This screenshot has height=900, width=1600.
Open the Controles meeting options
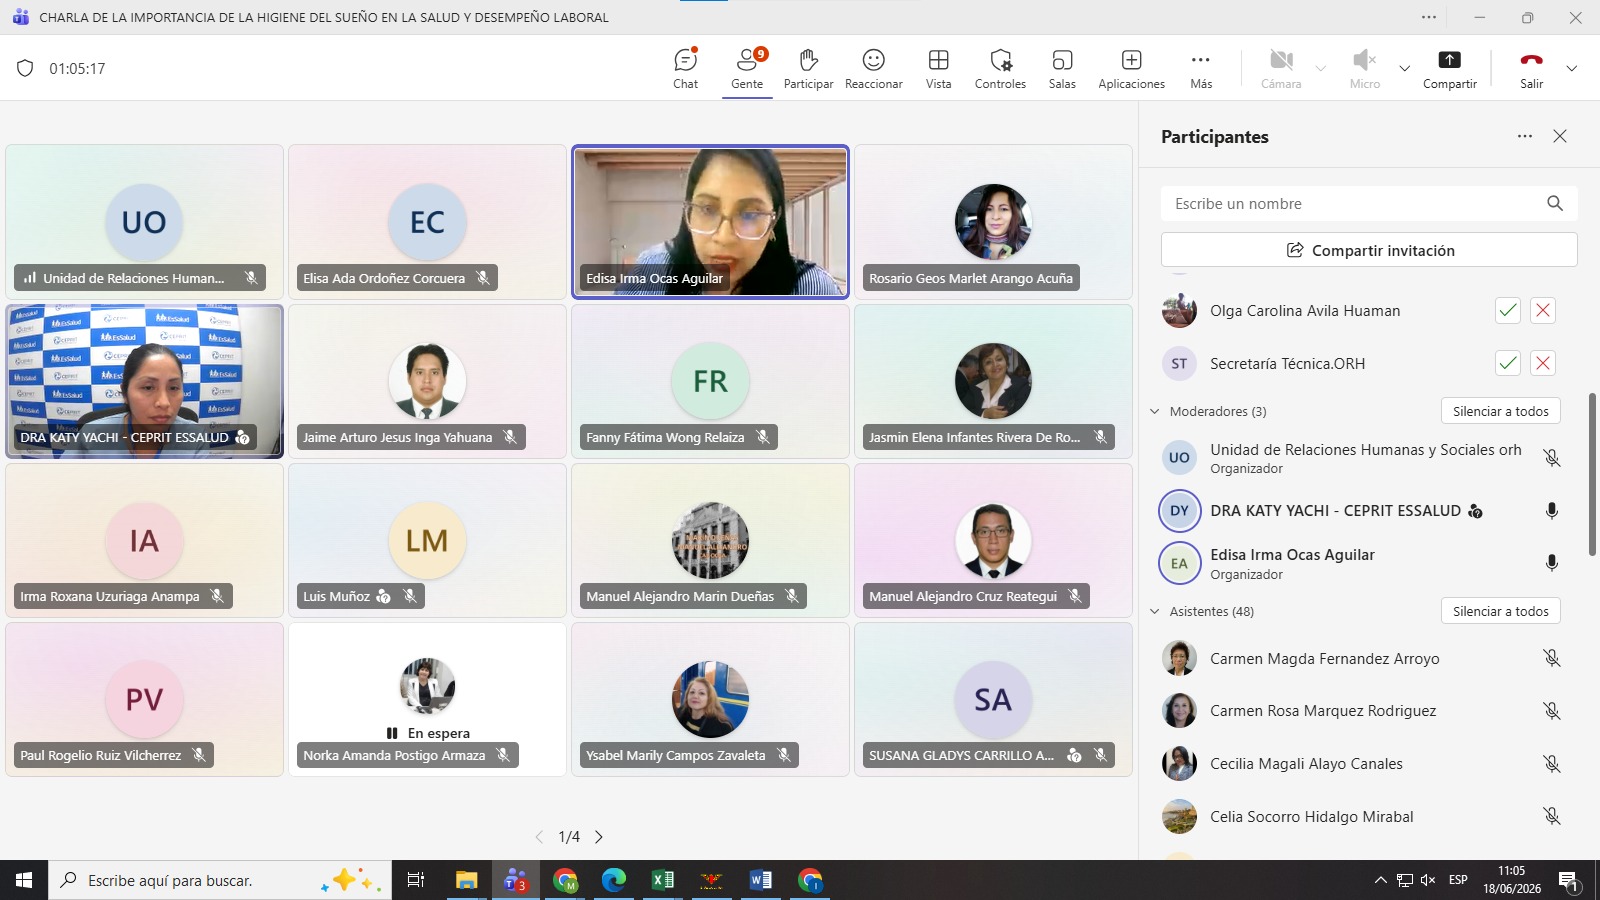point(1000,69)
